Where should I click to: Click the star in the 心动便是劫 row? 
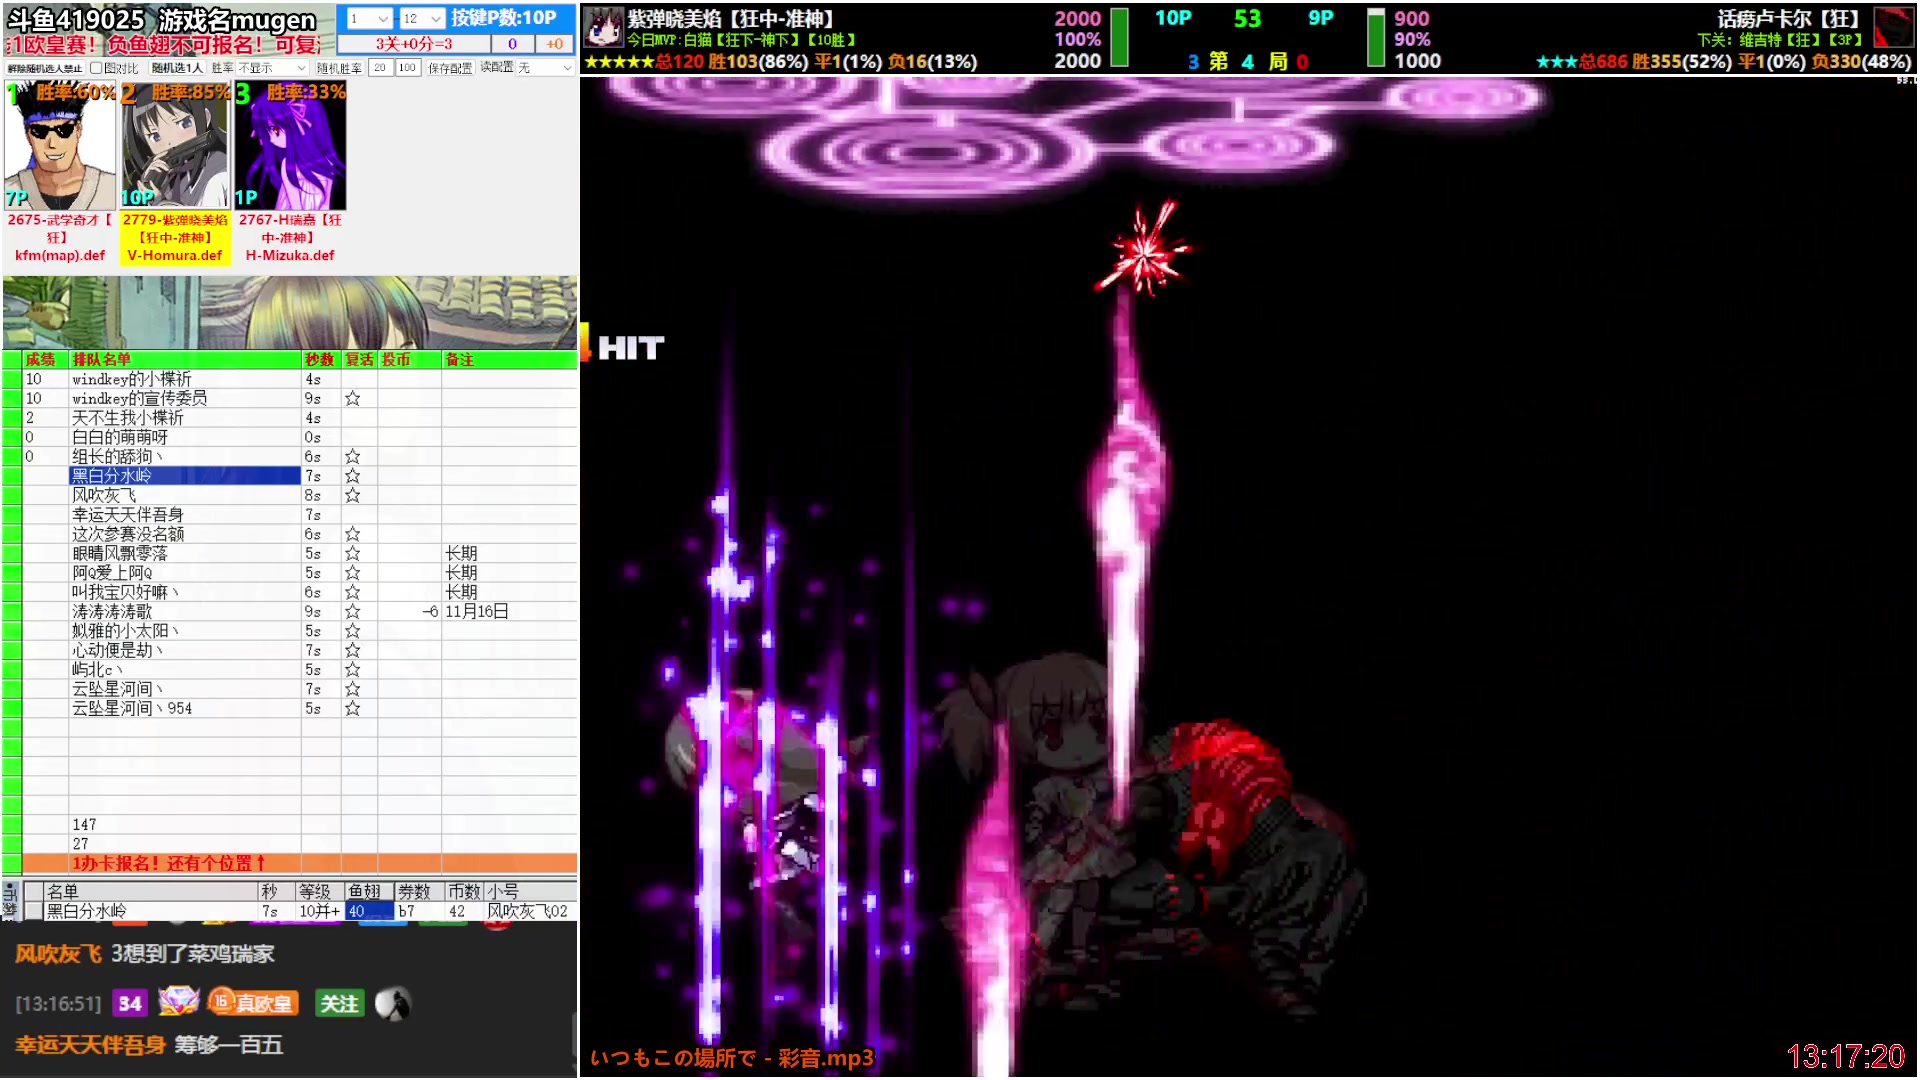[353, 651]
